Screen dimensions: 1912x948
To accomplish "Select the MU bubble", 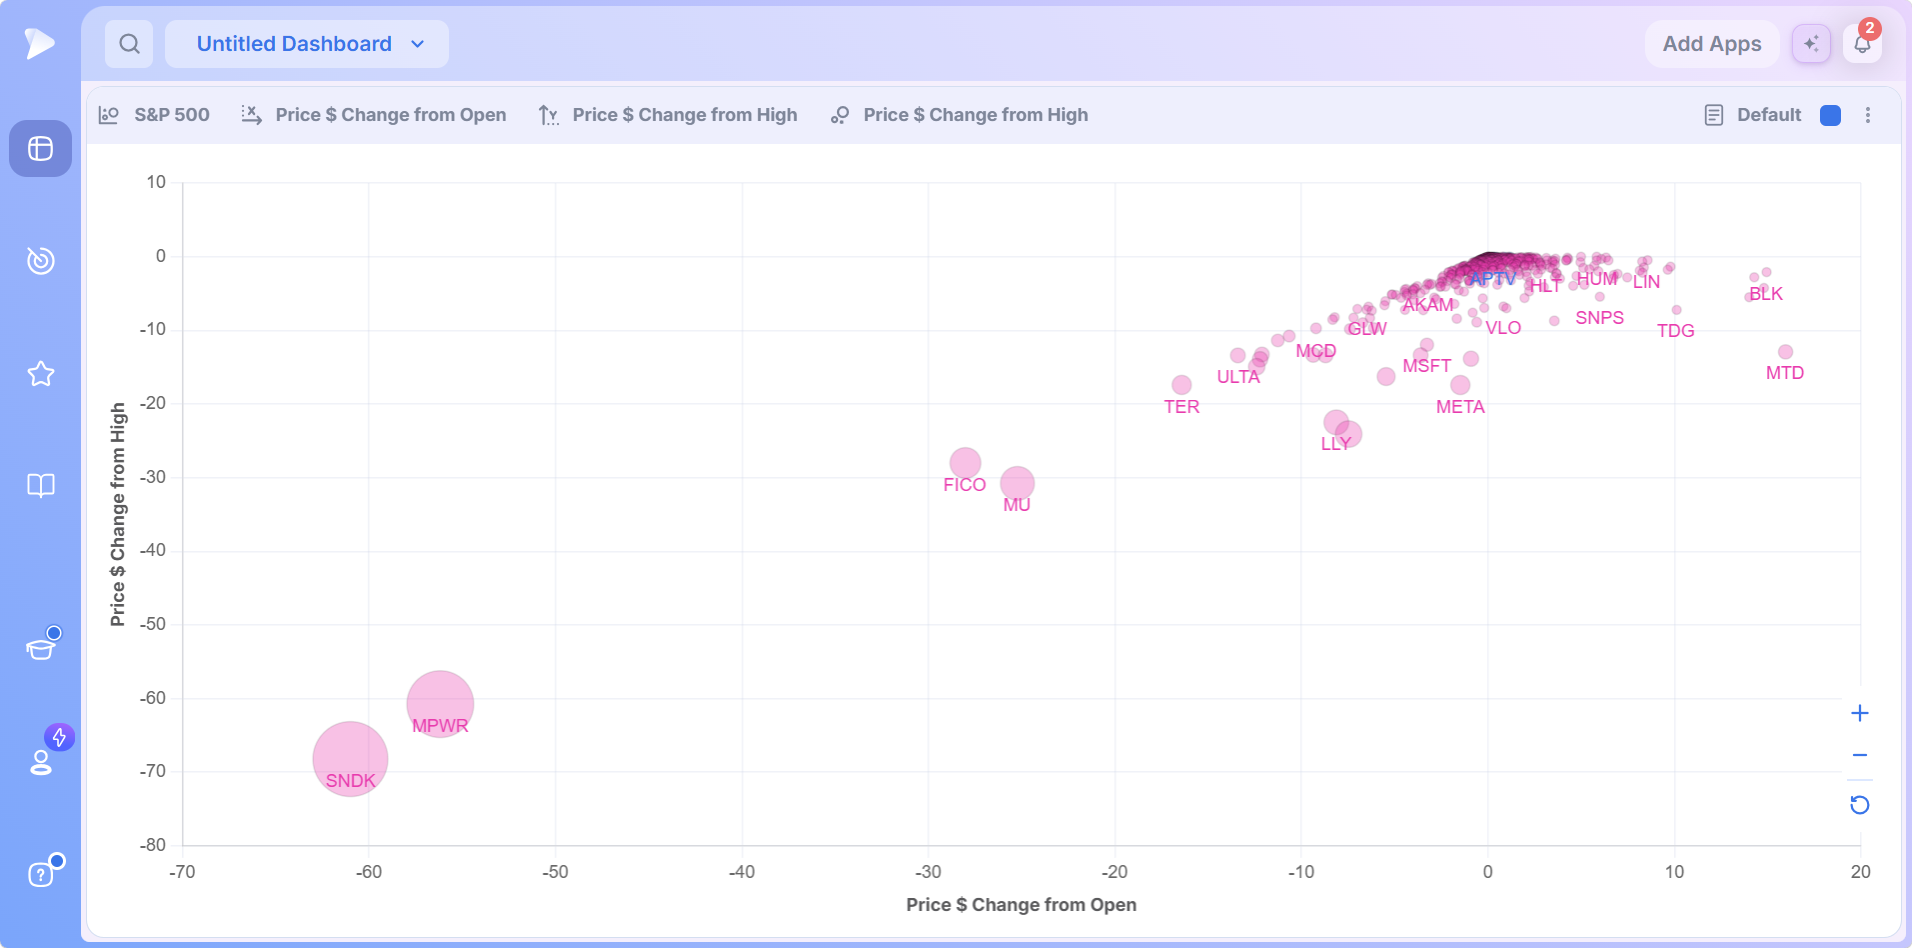I will 1017,484.
